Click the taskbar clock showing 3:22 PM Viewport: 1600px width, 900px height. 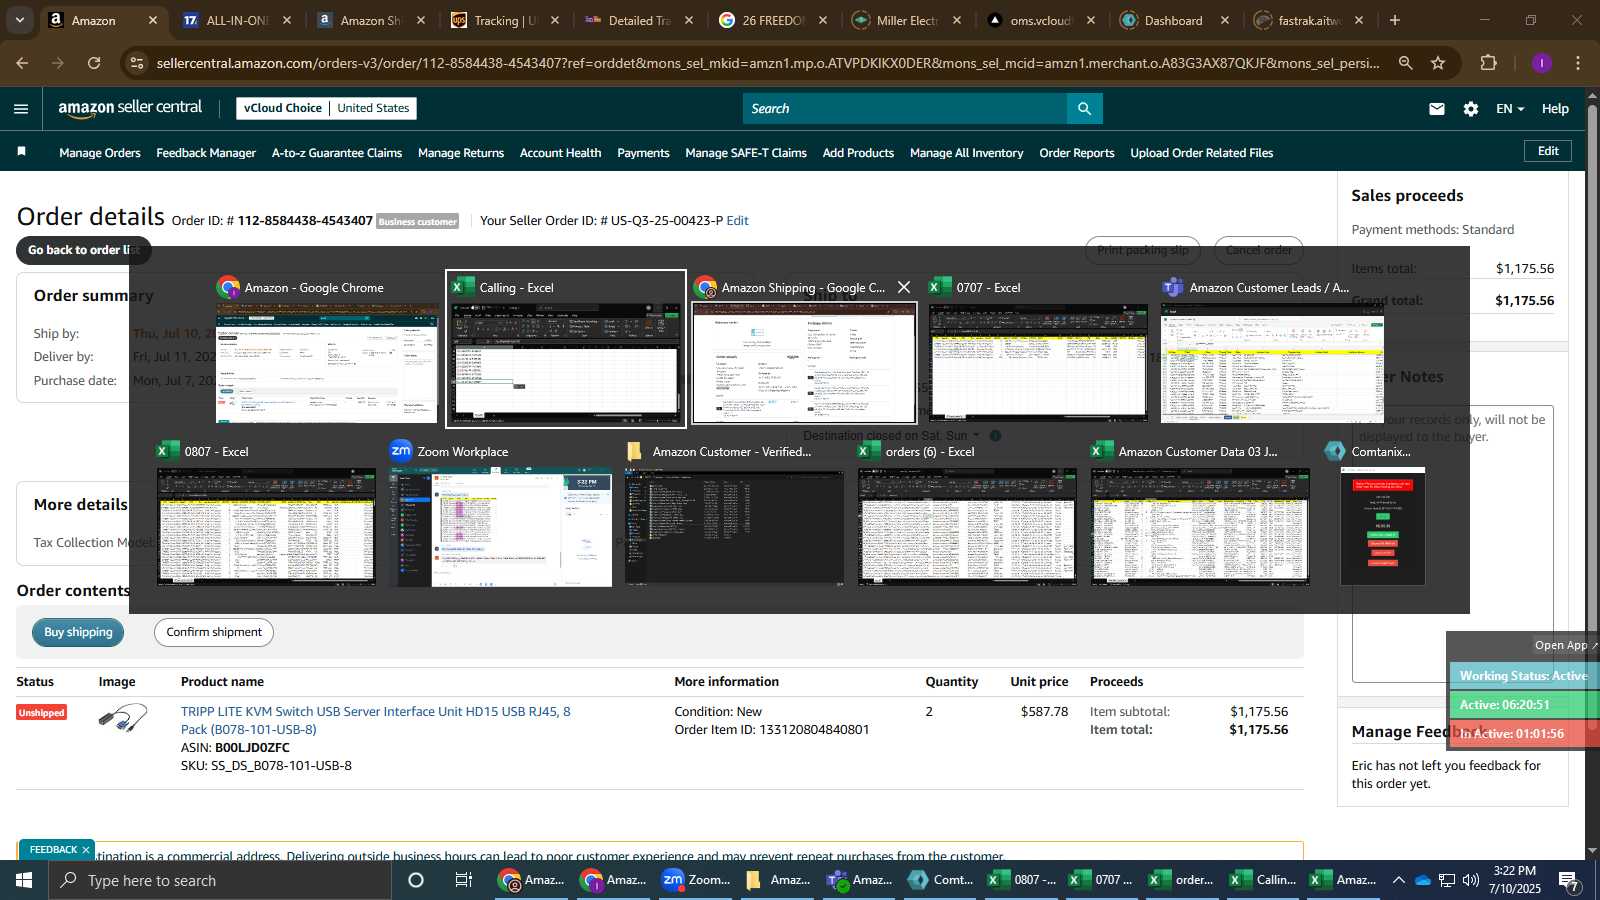tap(1515, 880)
